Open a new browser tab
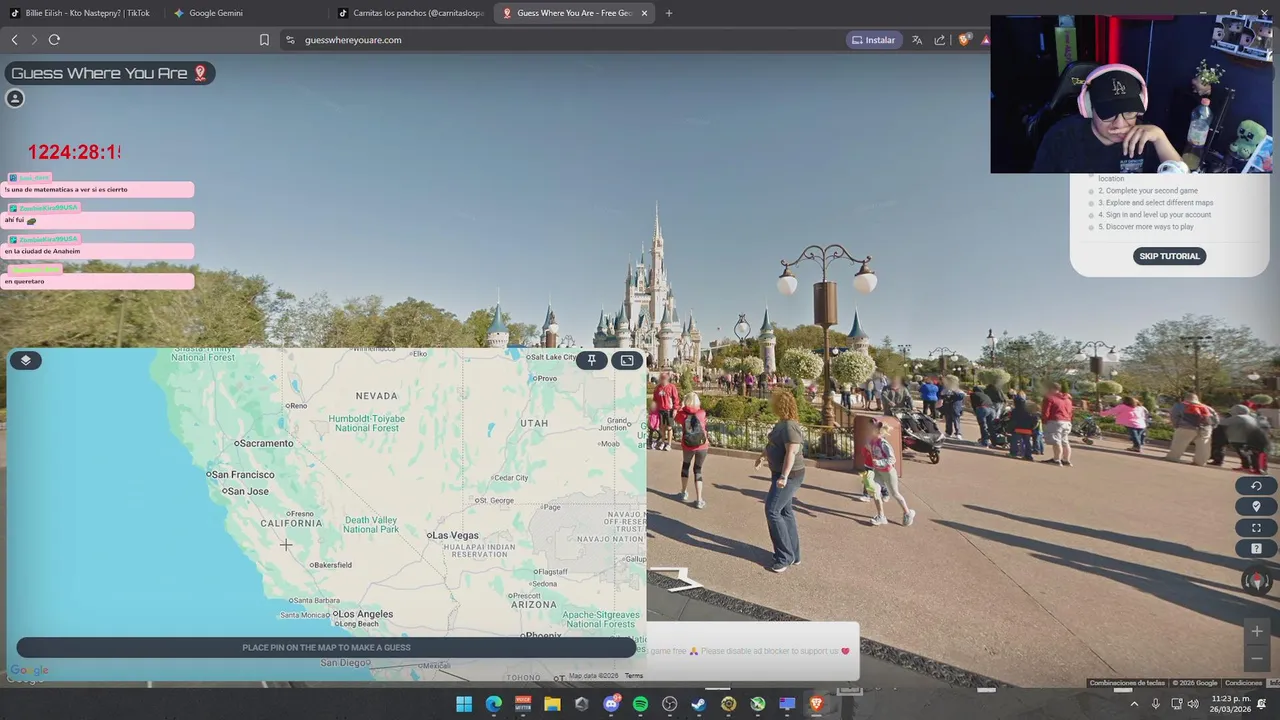Viewport: 1280px width, 720px height. (669, 13)
